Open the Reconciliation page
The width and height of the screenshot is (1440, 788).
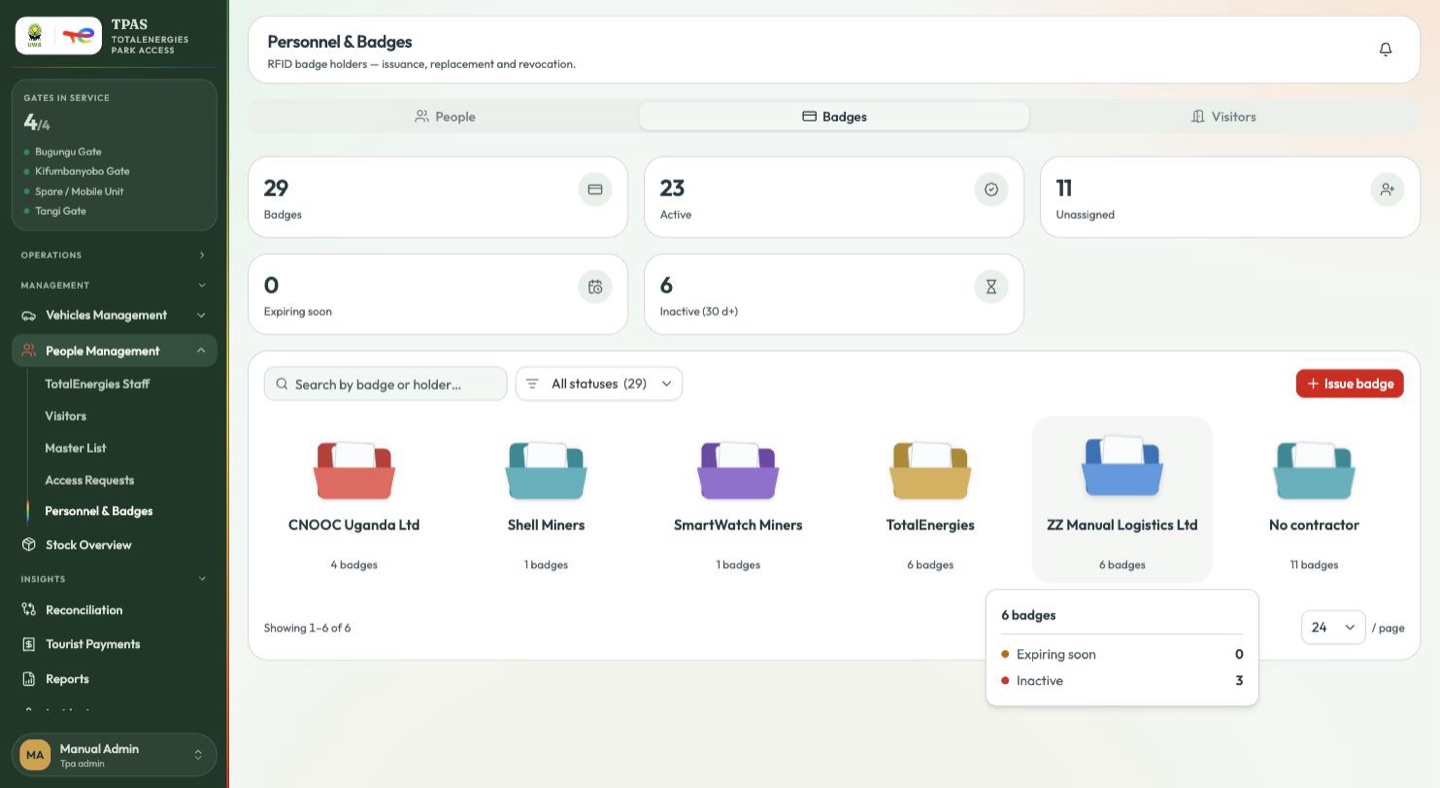point(114,610)
